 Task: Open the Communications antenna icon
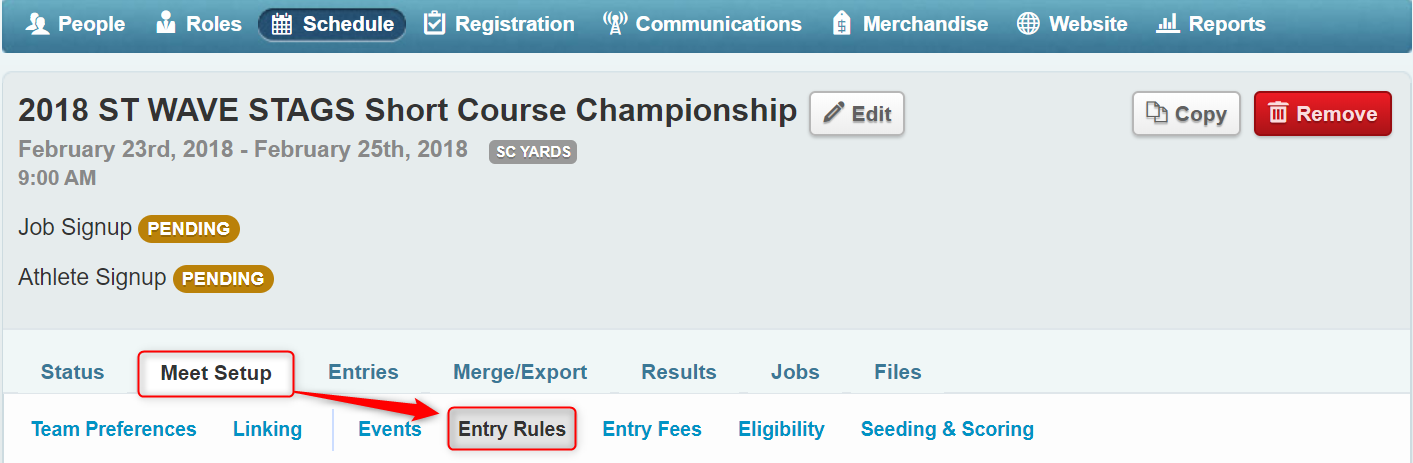pyautogui.click(x=615, y=24)
